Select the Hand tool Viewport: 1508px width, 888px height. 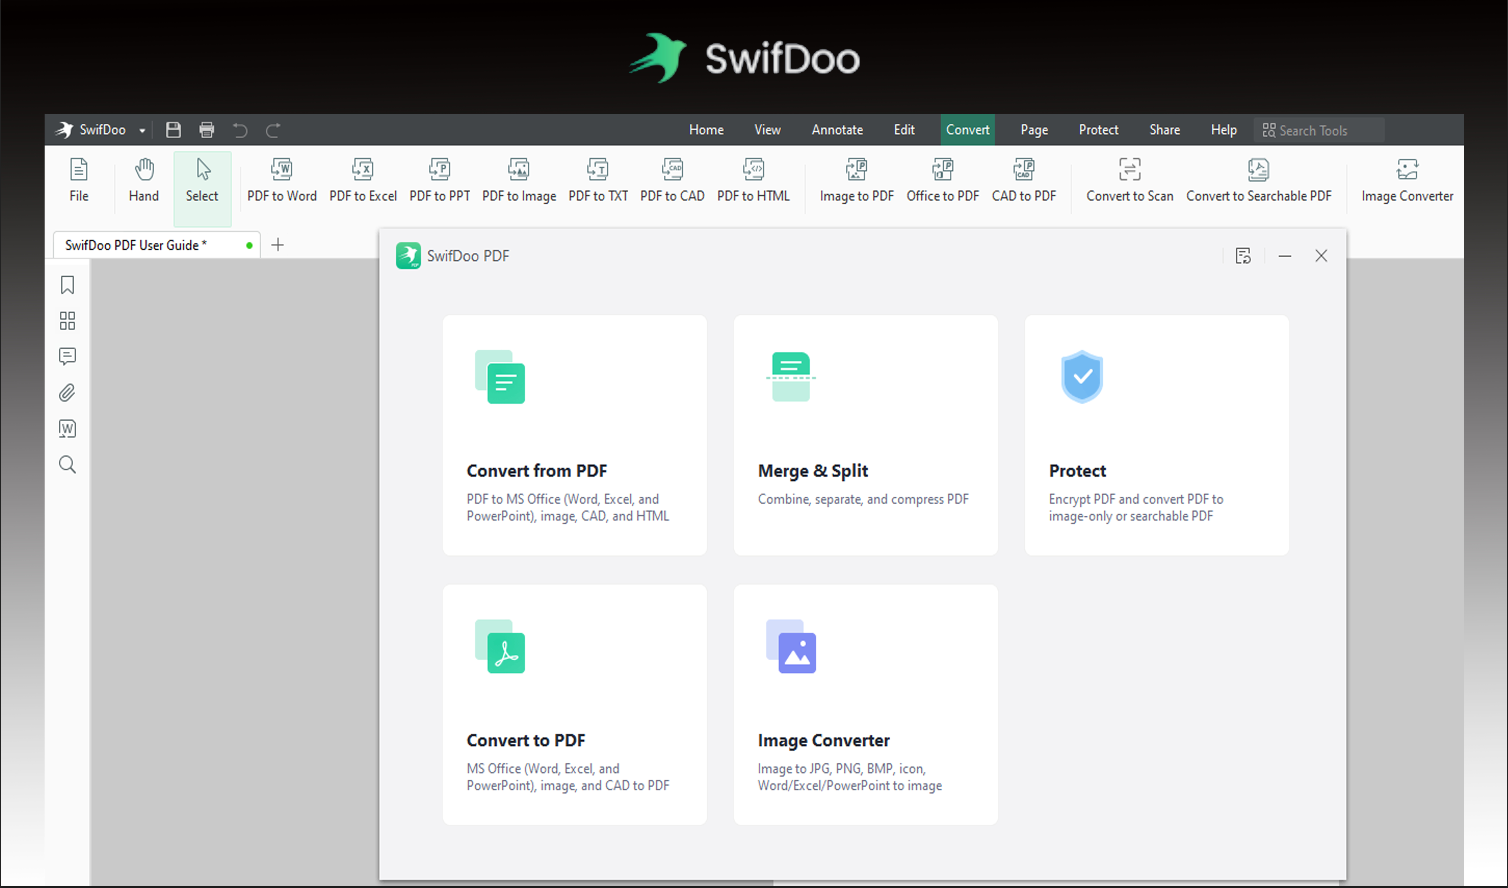point(144,180)
